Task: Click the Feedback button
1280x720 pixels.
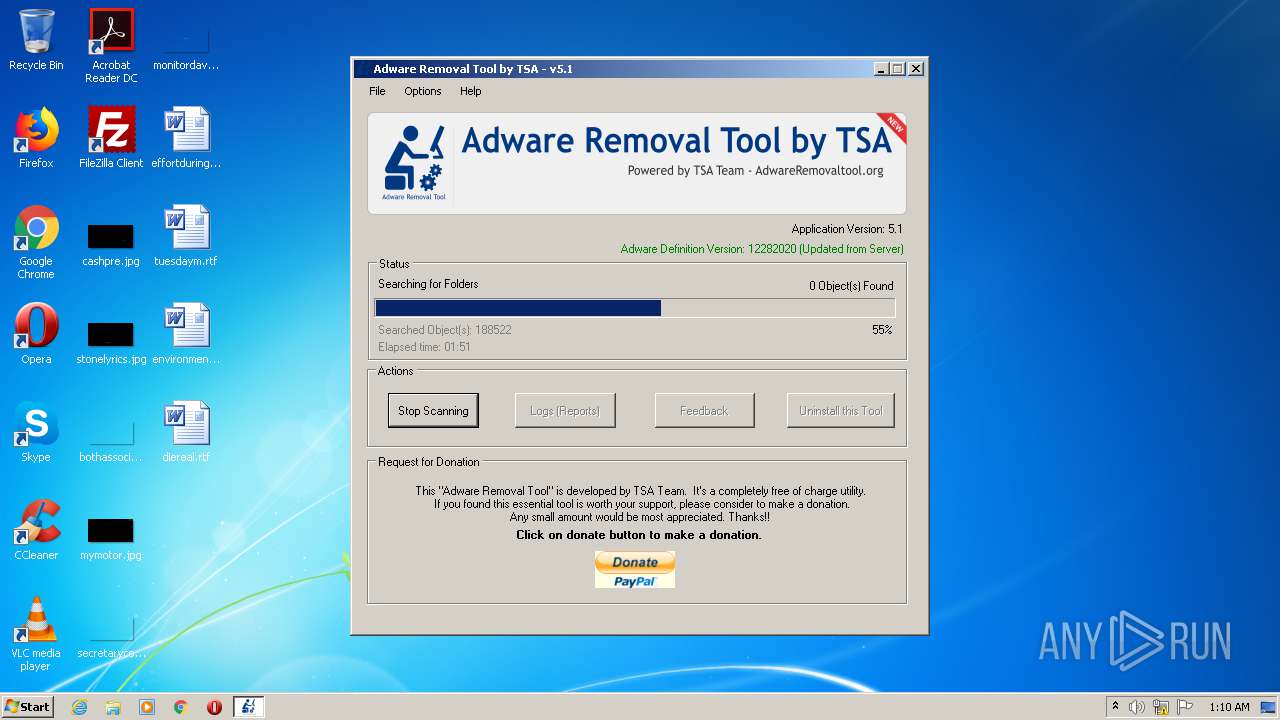Action: coord(704,410)
